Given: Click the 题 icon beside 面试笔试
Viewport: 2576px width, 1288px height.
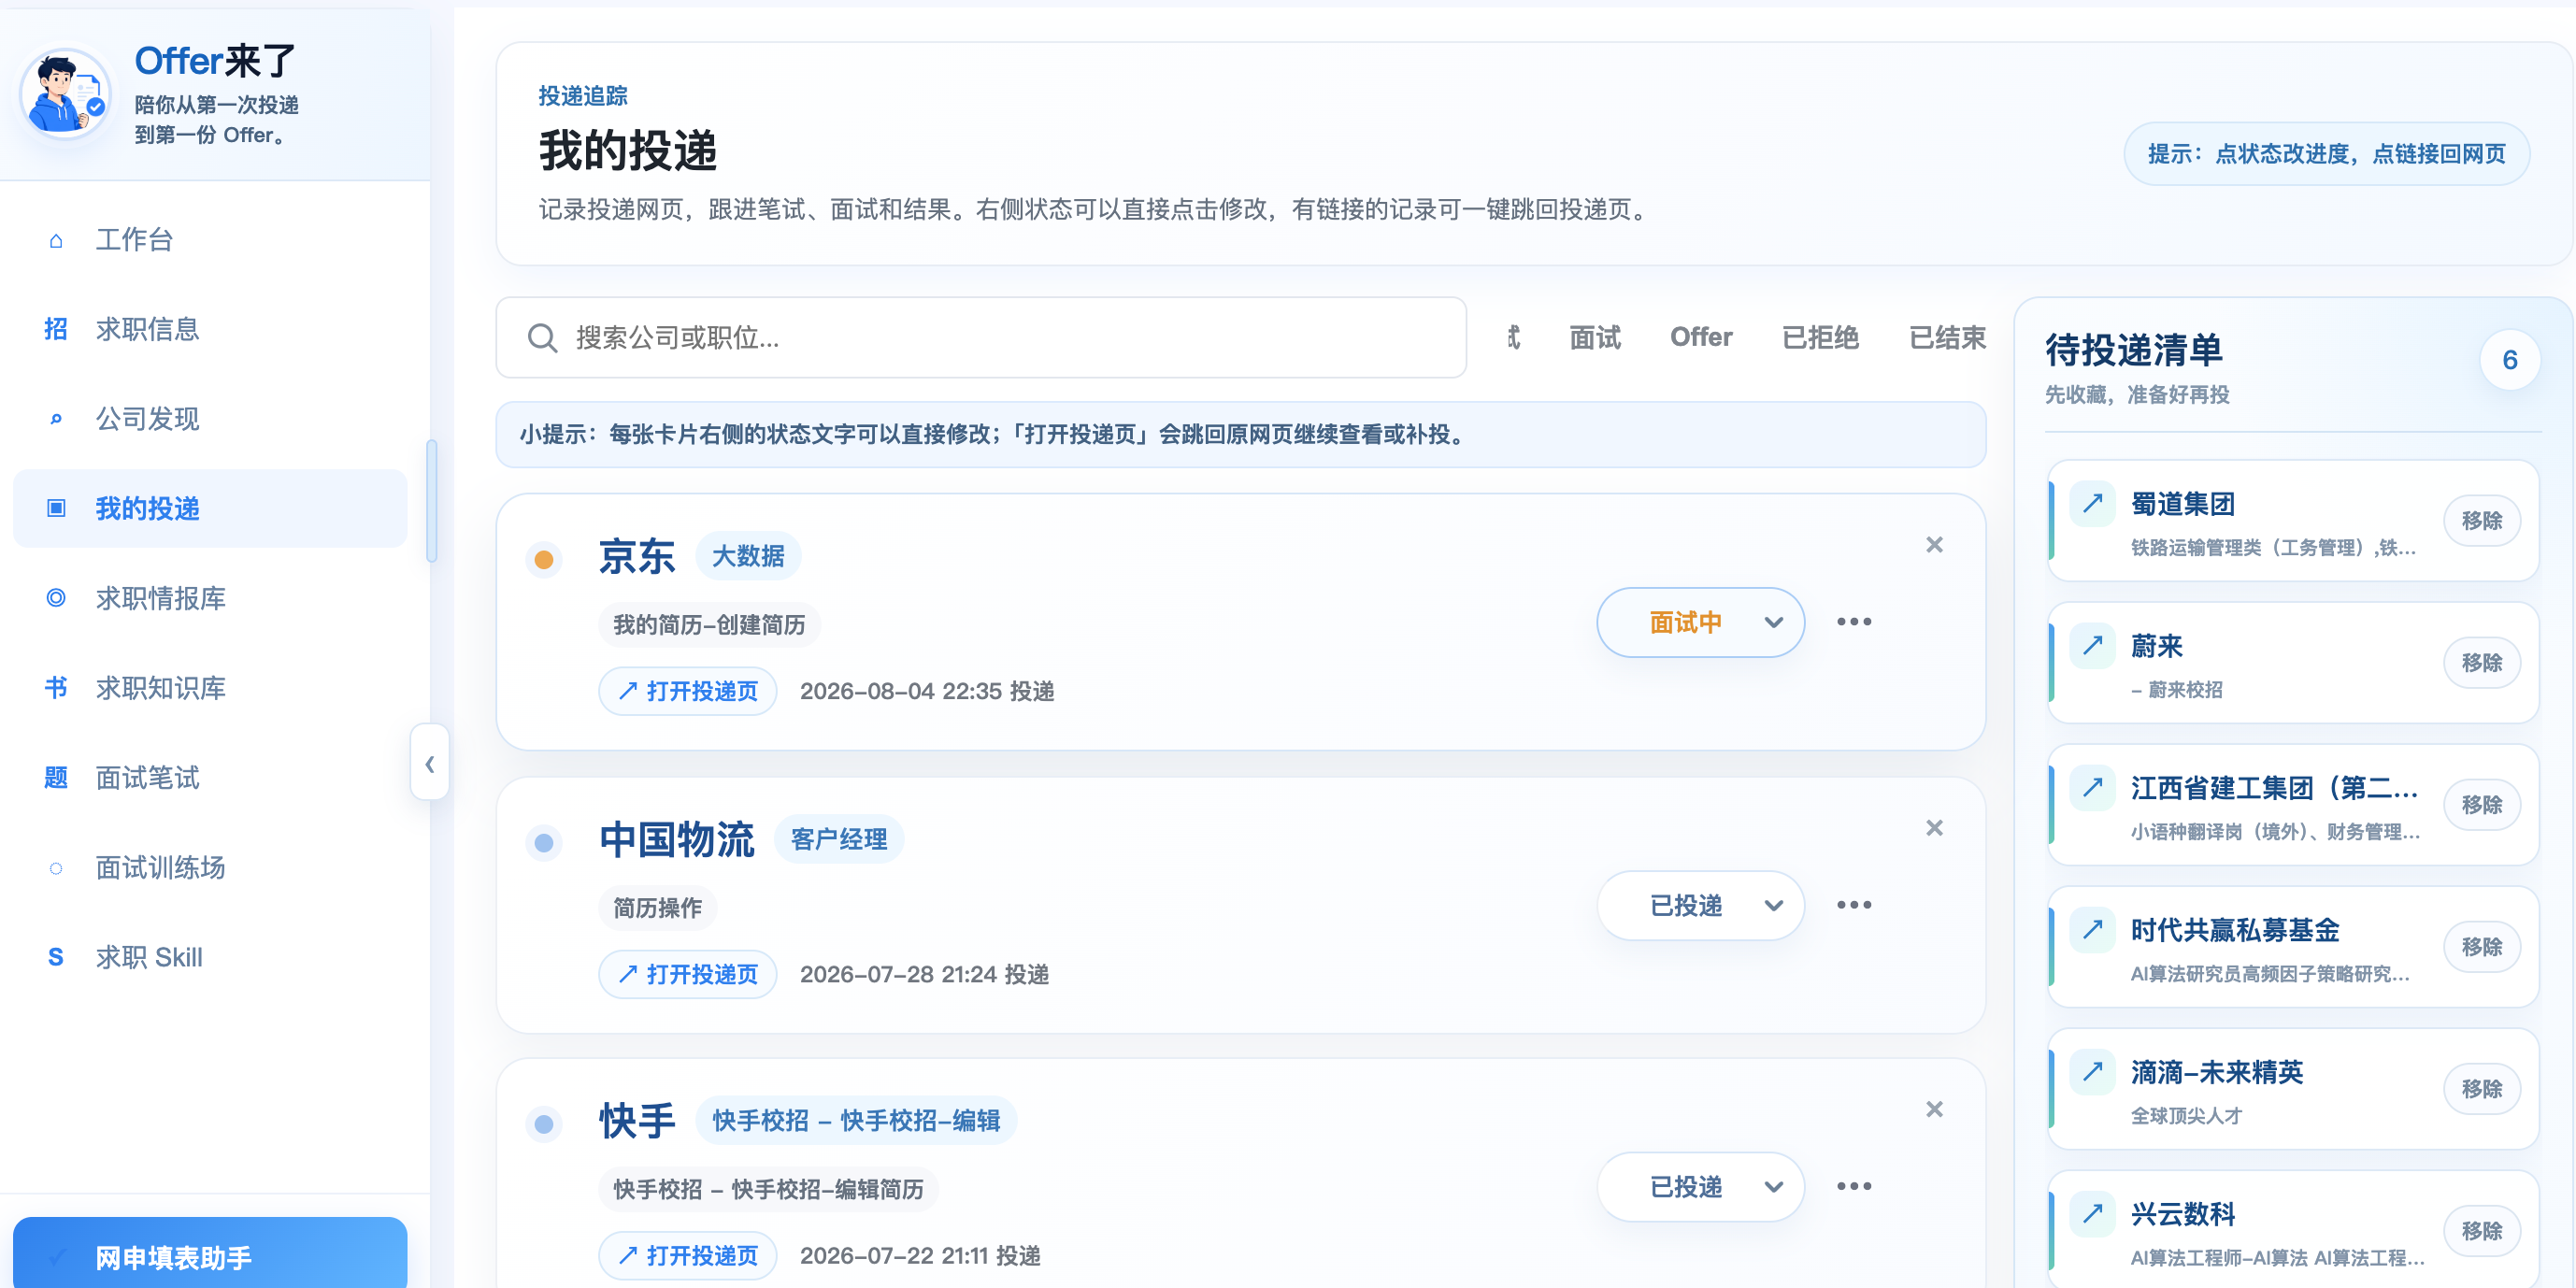Looking at the screenshot, I should 56,777.
